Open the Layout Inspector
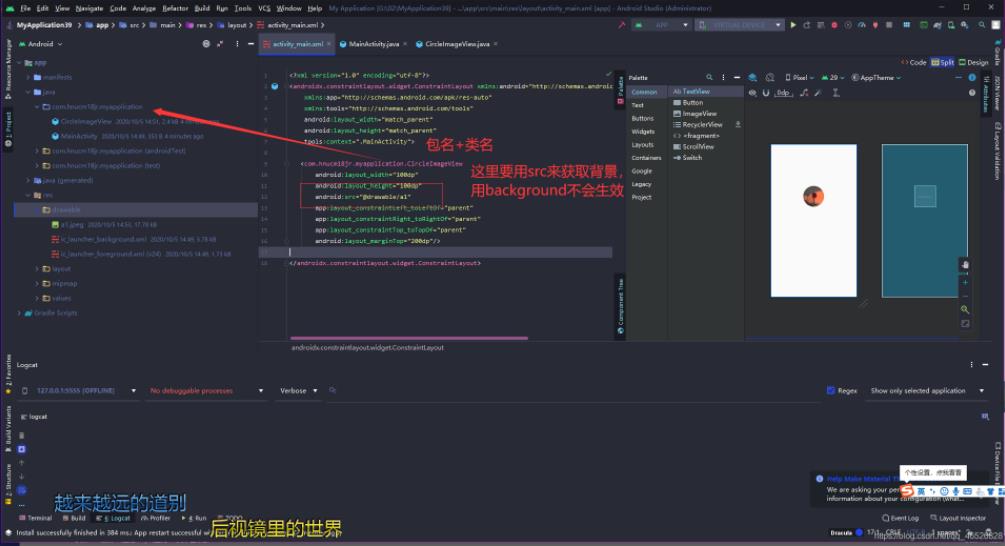This screenshot has height=546, width=1005. point(959,518)
